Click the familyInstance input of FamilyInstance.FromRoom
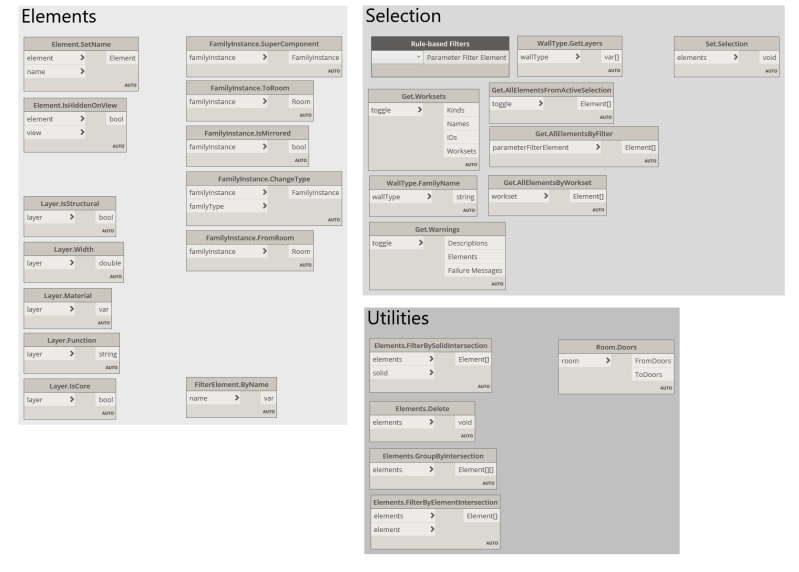799x572 pixels. click(228, 252)
